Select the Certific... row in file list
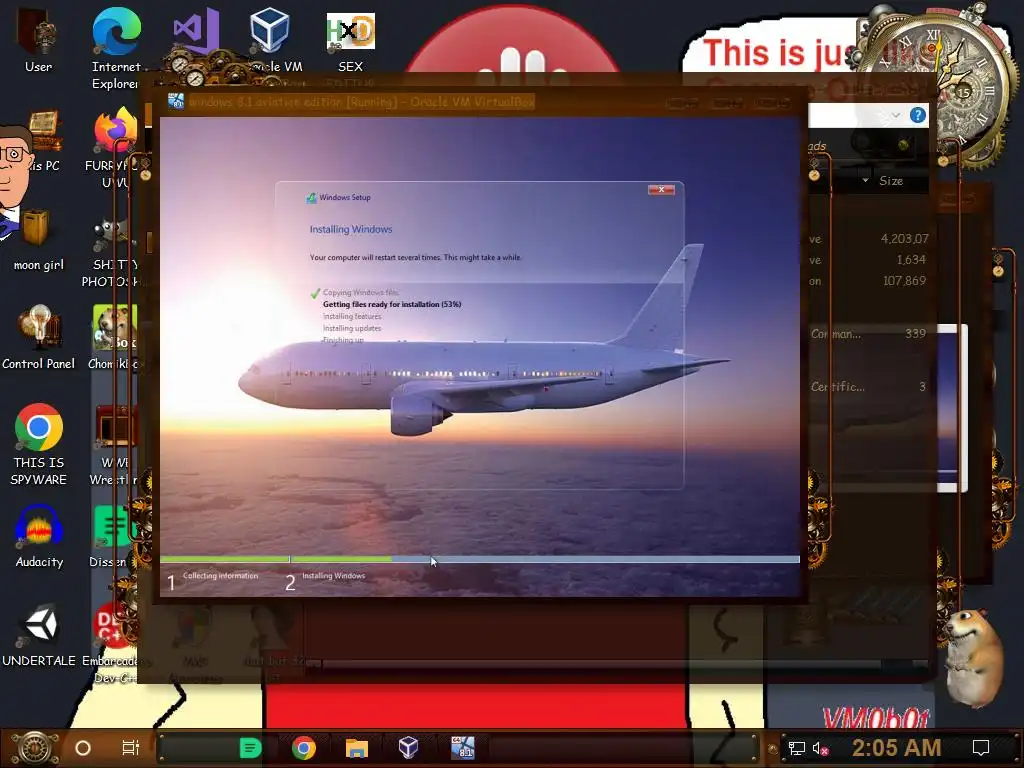The width and height of the screenshot is (1024, 768). pos(869,387)
